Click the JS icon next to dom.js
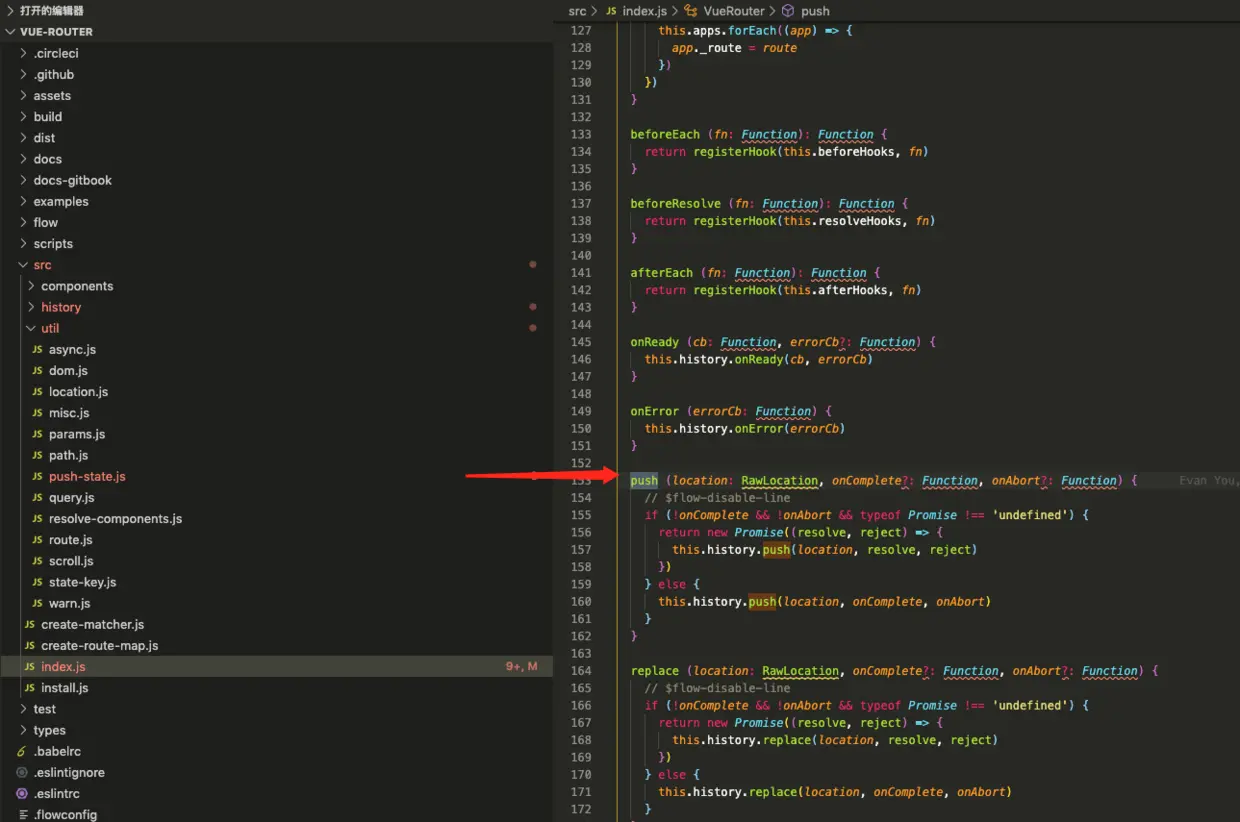The height and width of the screenshot is (822, 1240). 38,371
